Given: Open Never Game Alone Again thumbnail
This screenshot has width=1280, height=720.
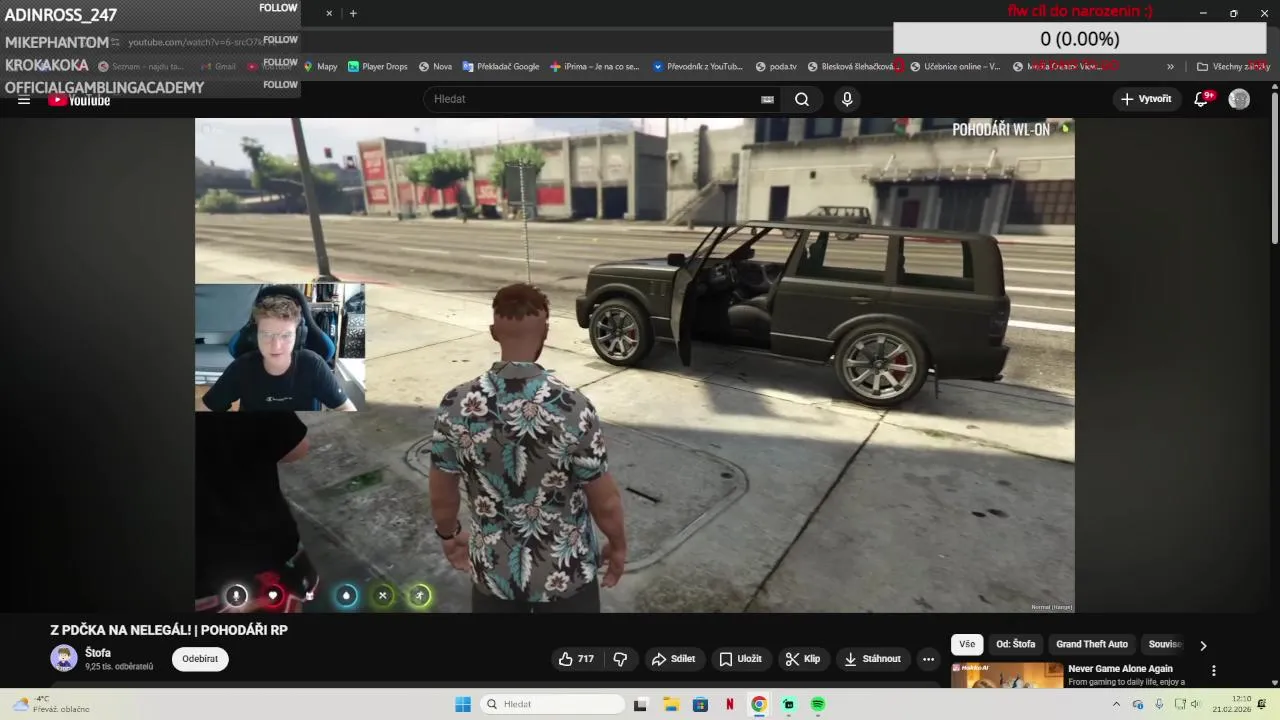Looking at the screenshot, I should pyautogui.click(x=1007, y=675).
